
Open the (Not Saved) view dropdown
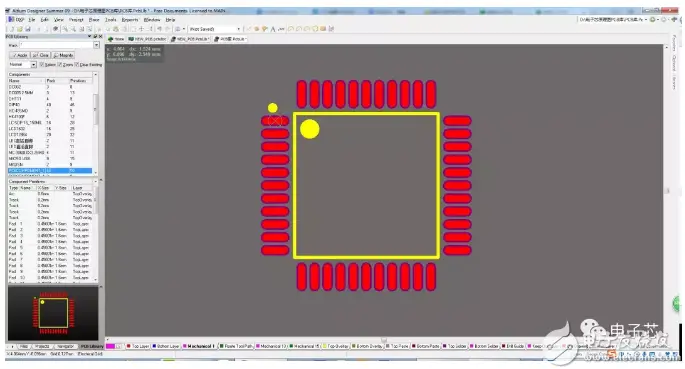tap(214, 29)
